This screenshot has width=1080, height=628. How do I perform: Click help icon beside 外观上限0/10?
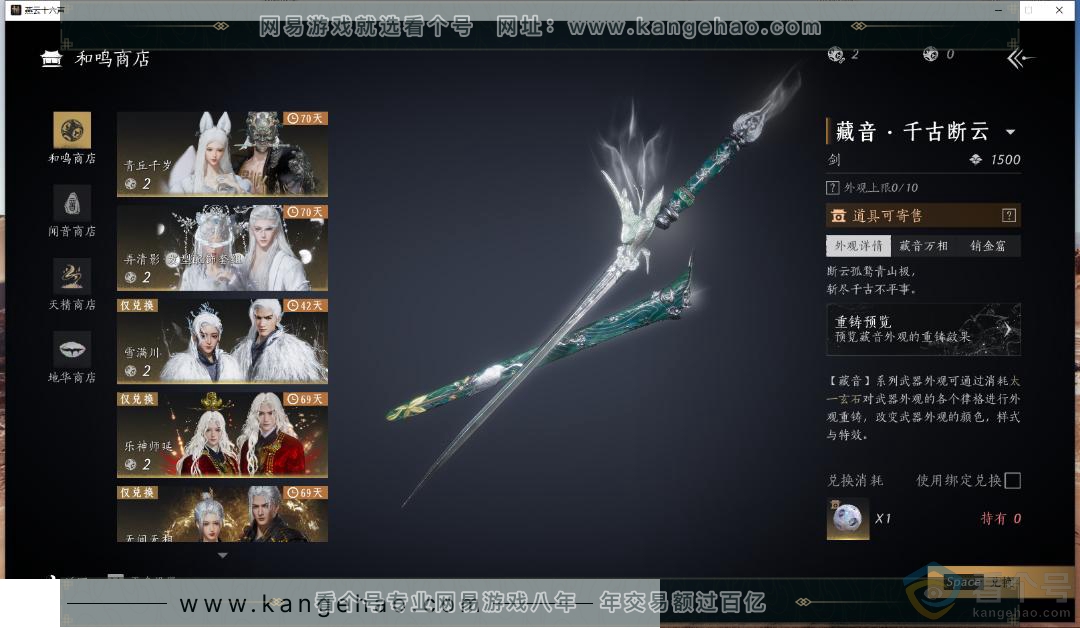tap(833, 187)
